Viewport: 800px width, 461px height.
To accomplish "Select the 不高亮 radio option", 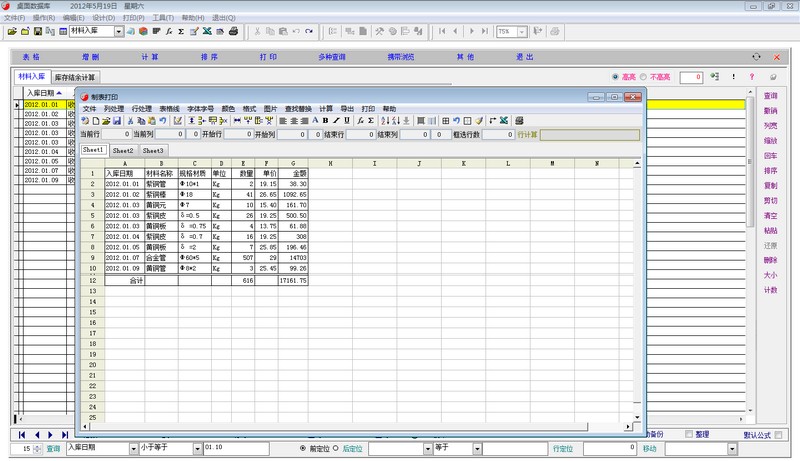I will 645,77.
